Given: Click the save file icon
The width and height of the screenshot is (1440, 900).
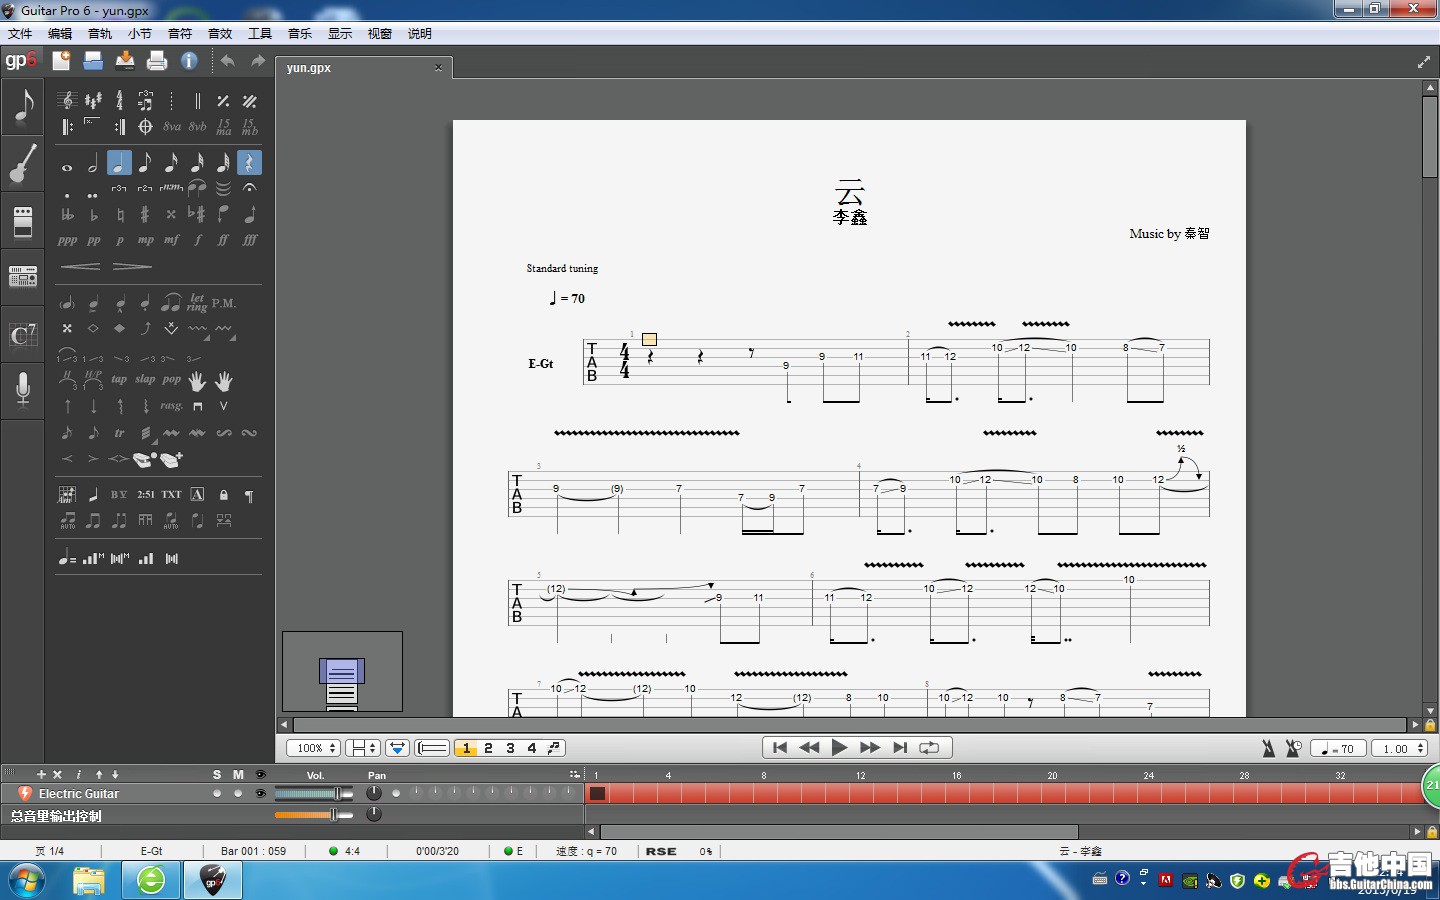Looking at the screenshot, I should coord(125,61).
